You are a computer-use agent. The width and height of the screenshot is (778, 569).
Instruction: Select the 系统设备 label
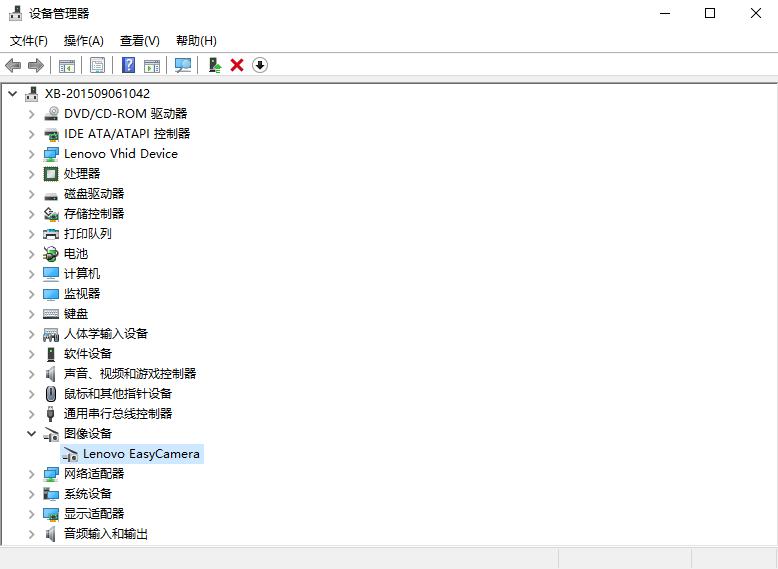pyautogui.click(x=88, y=494)
